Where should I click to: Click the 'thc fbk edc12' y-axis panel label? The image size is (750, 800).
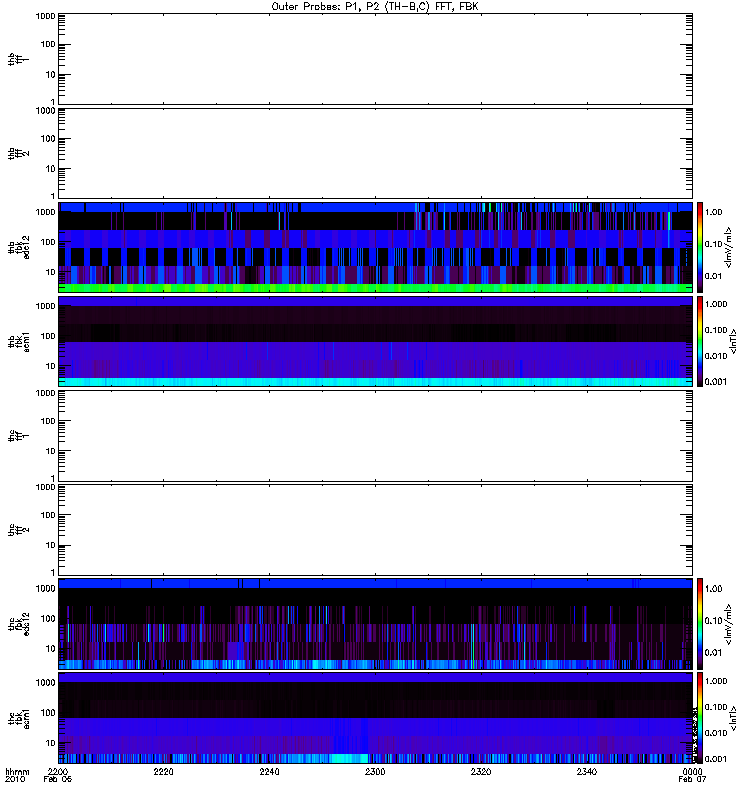pyautogui.click(x=18, y=623)
